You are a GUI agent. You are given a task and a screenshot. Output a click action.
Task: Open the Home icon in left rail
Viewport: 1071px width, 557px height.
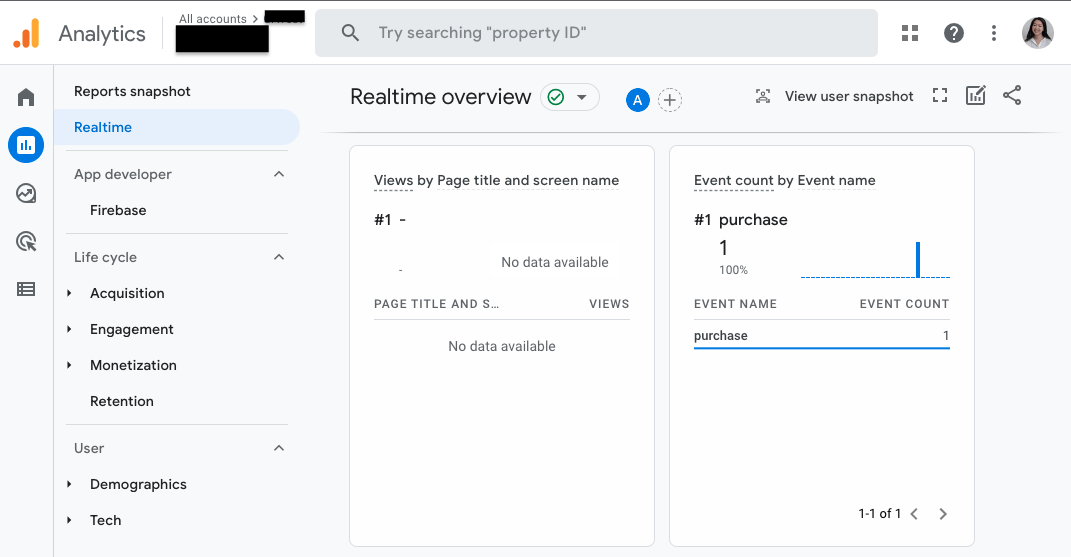pos(26,97)
